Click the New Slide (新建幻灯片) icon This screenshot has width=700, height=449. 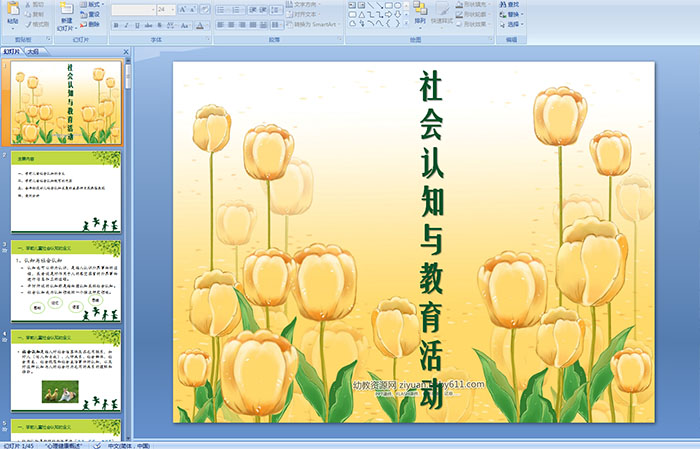tap(66, 9)
